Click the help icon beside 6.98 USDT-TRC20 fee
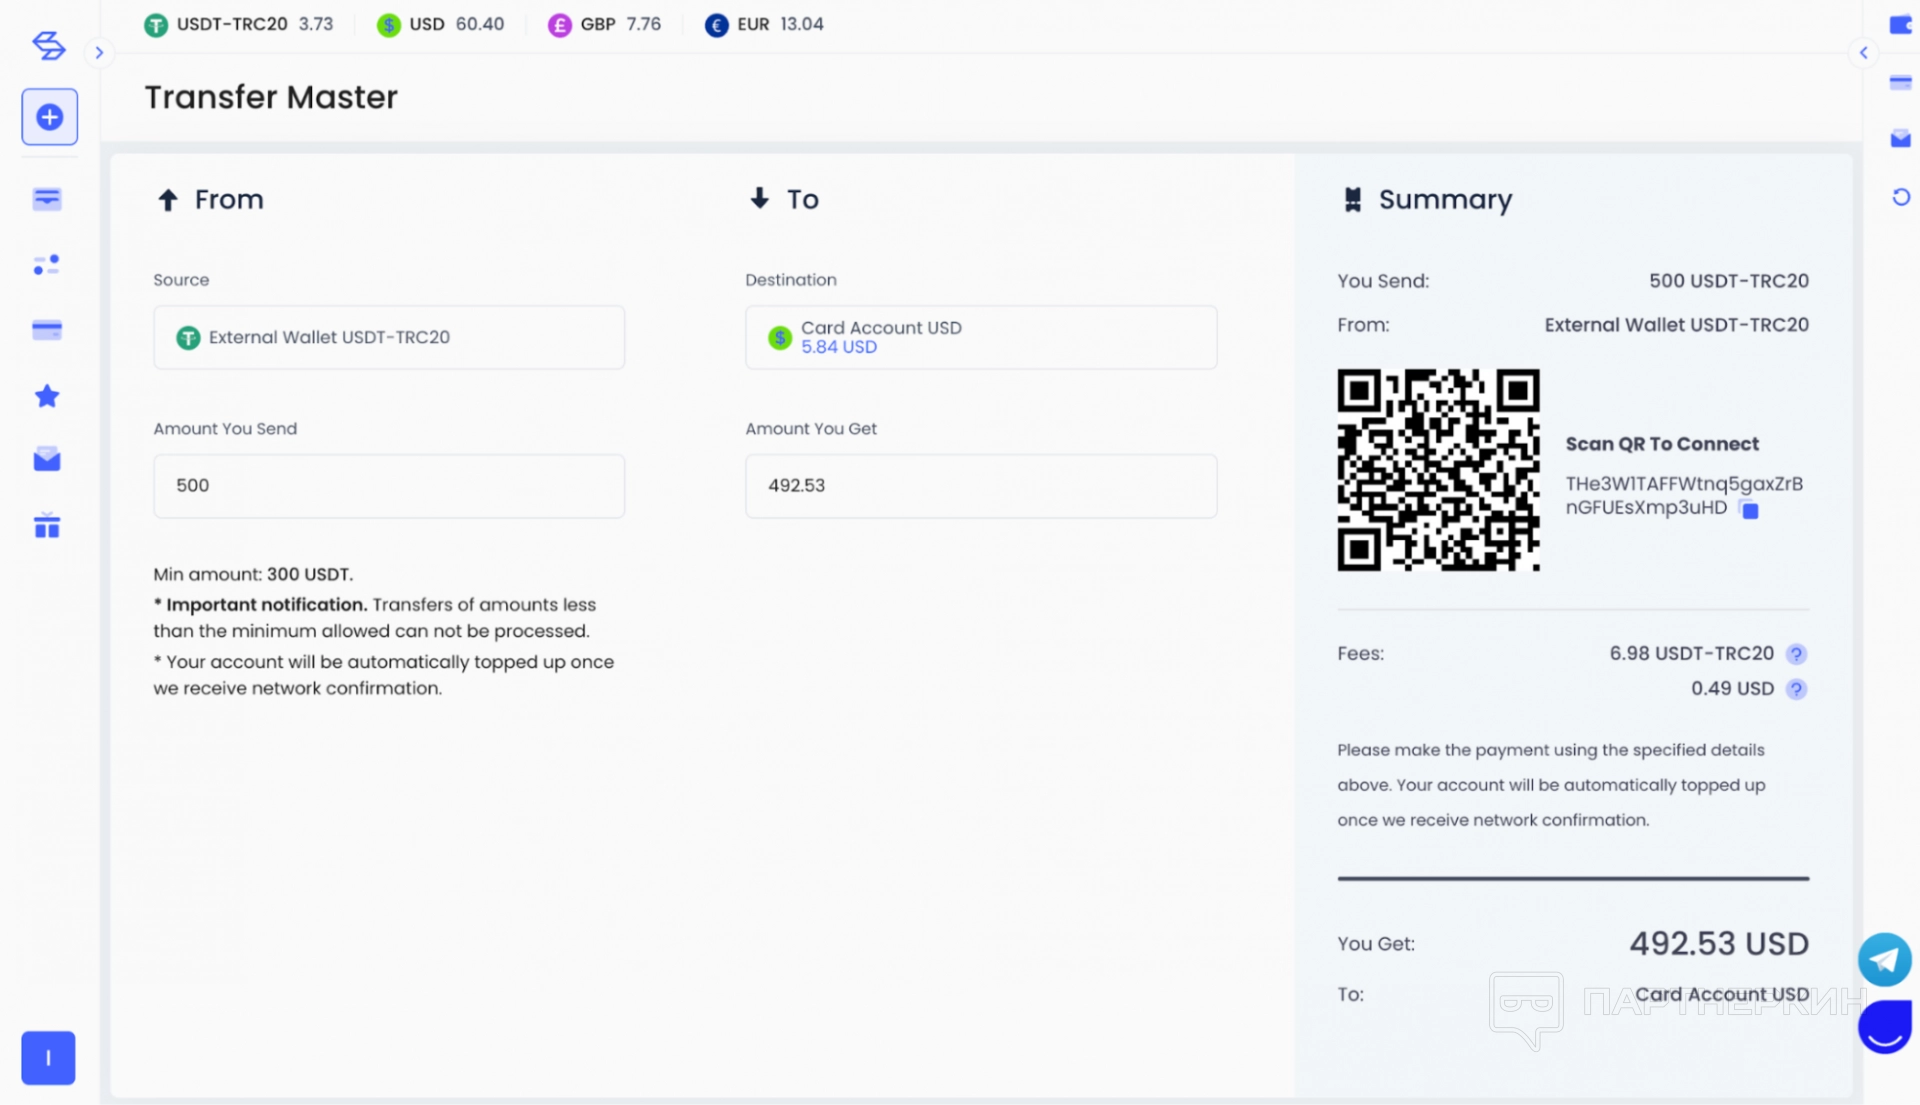This screenshot has height=1105, width=1920. 1796,654
